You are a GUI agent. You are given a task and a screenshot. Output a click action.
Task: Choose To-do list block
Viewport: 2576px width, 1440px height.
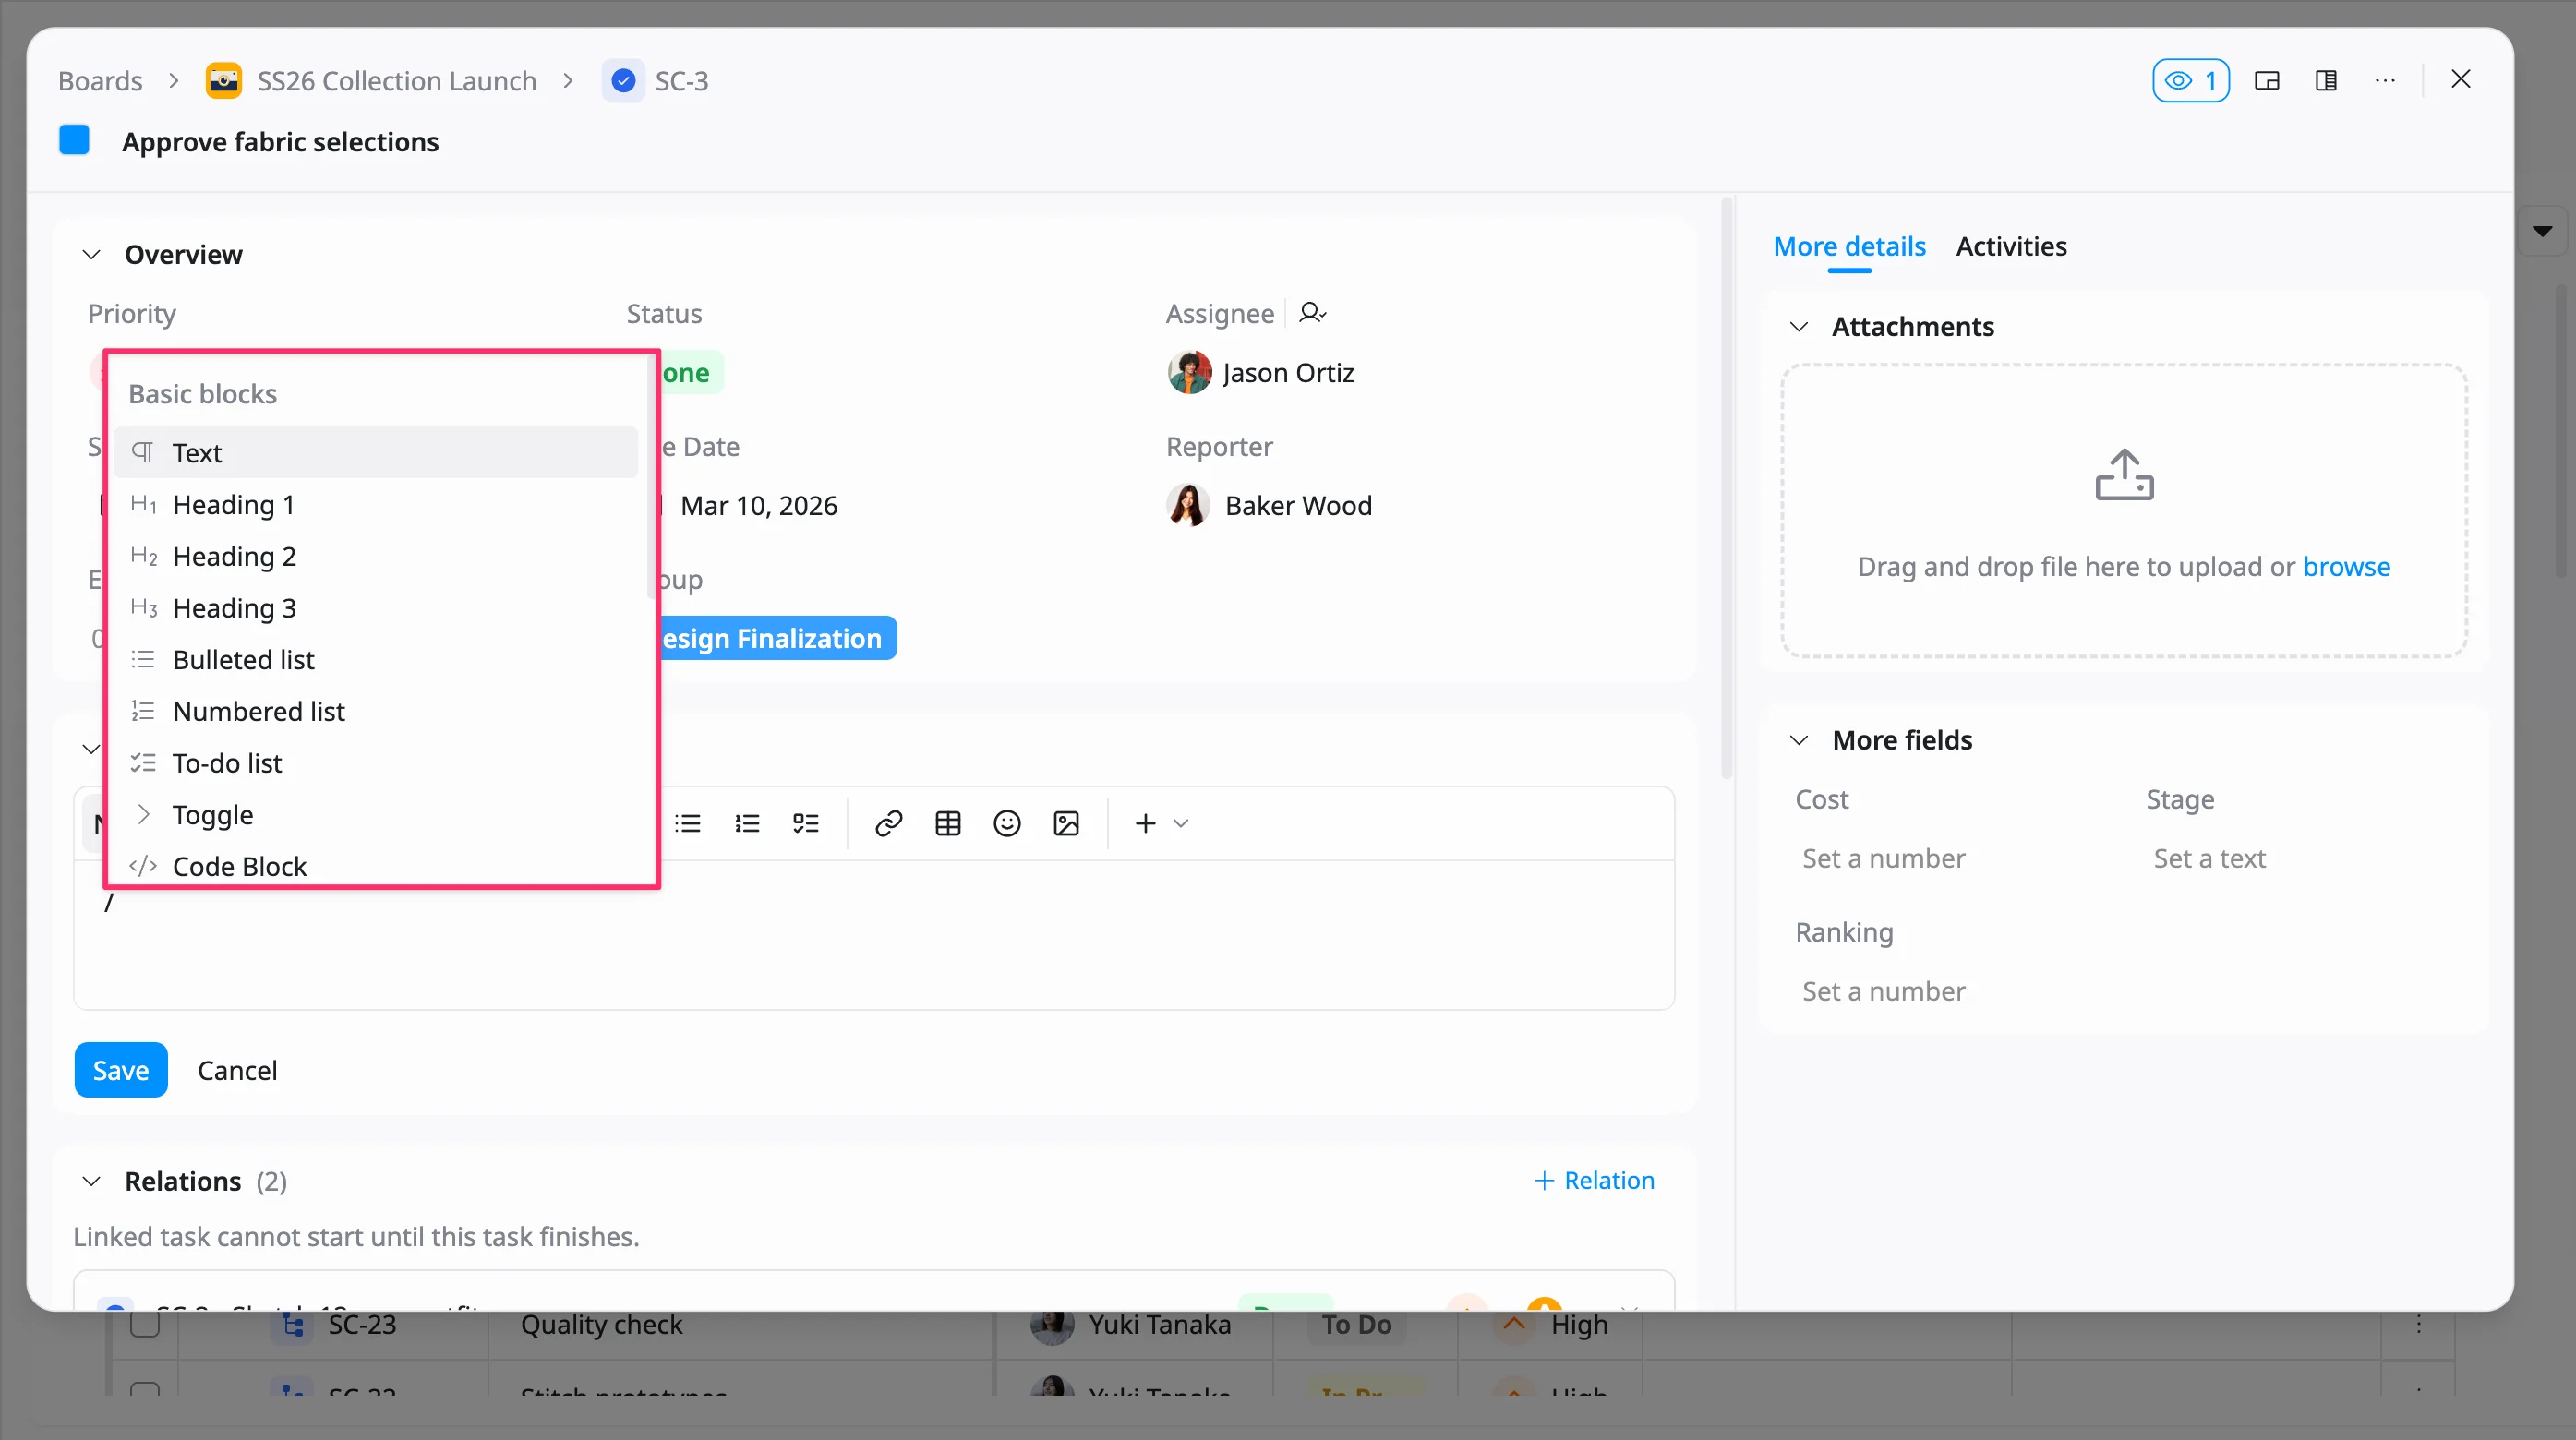pyautogui.click(x=376, y=763)
